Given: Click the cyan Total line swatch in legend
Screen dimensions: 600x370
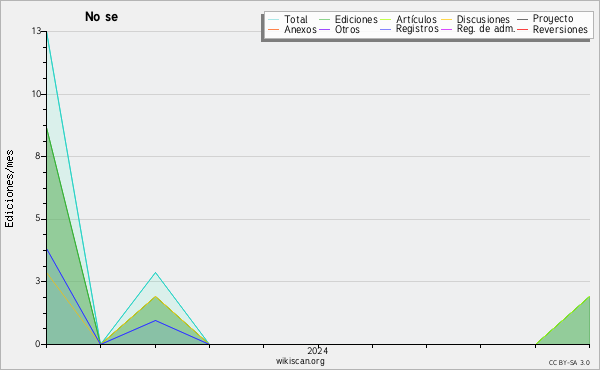Looking at the screenshot, I should 274,20.
